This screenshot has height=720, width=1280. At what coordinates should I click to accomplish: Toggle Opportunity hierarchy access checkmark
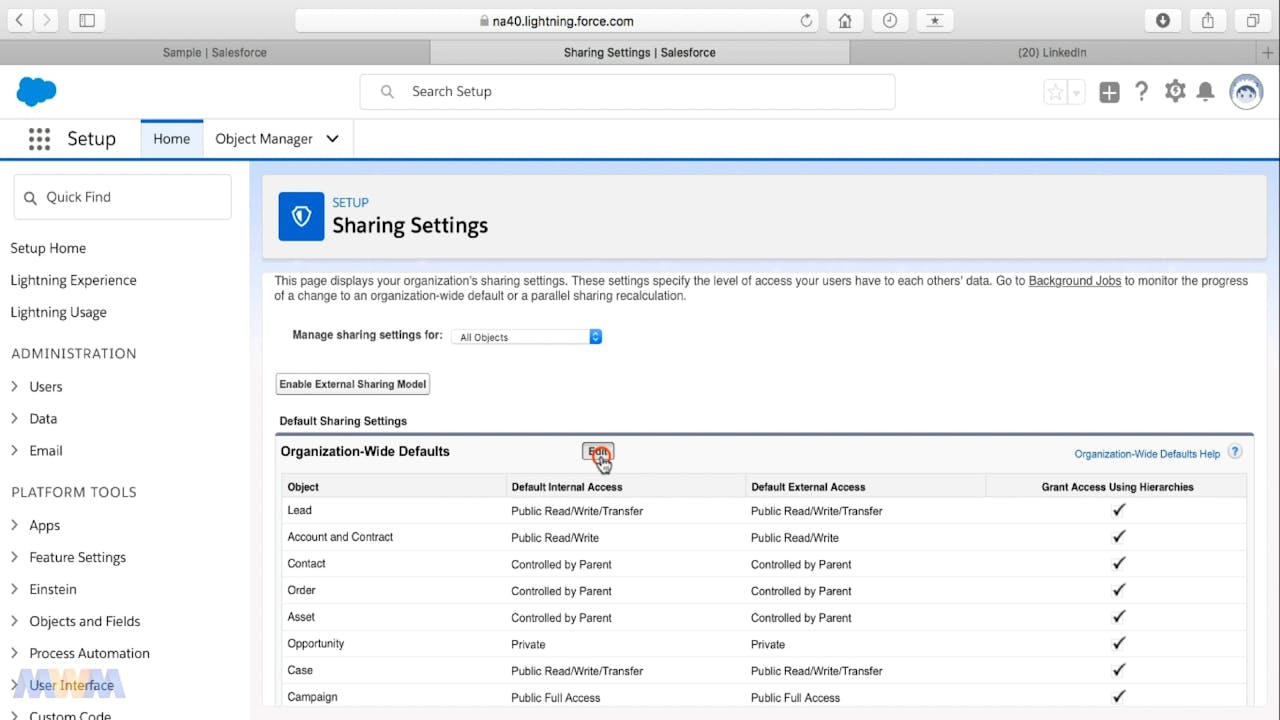1119,644
